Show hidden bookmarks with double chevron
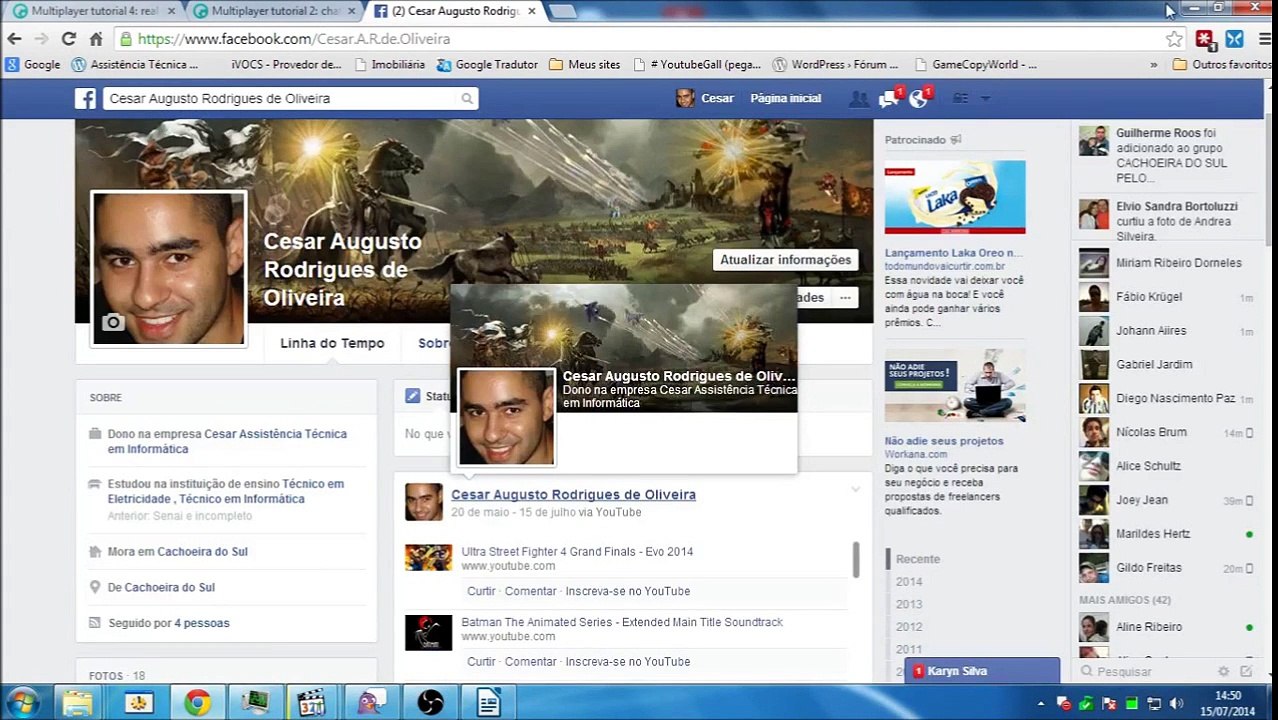Screen dimensions: 1278x720 pos(1153,64)
